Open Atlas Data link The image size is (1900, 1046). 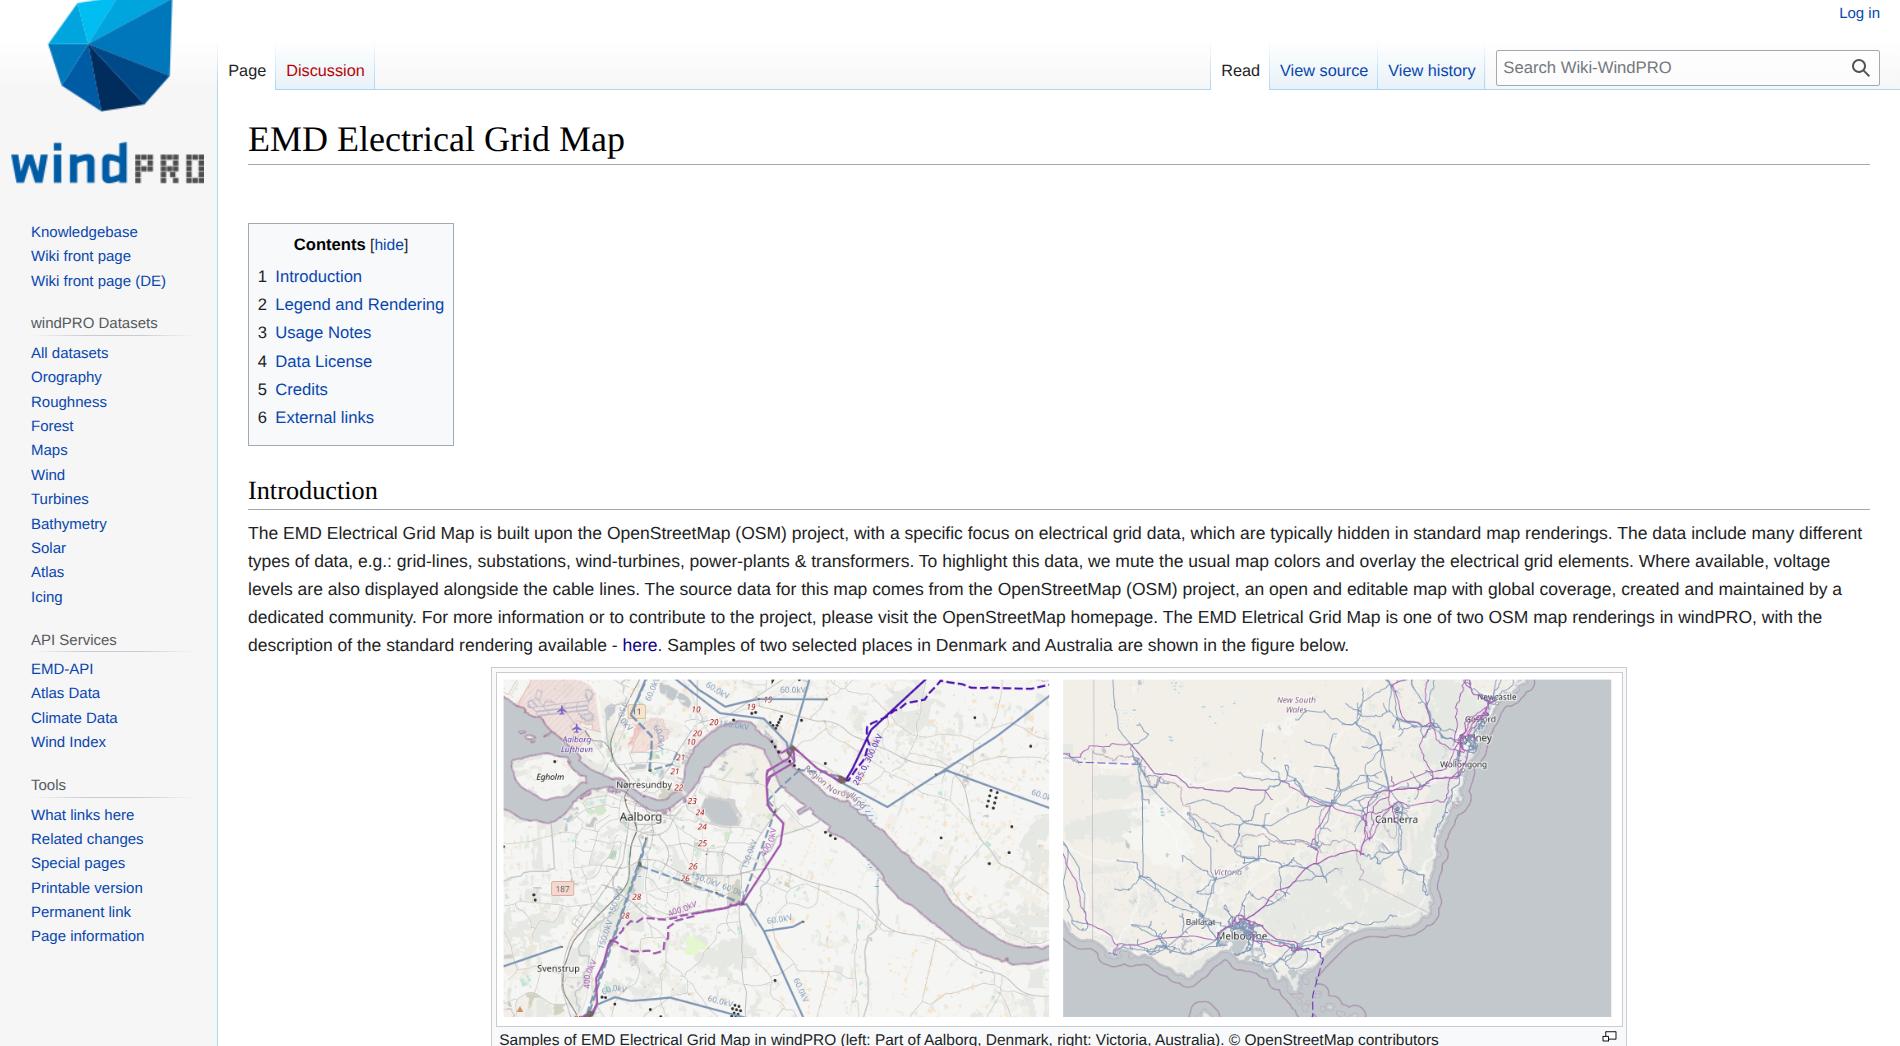point(65,693)
